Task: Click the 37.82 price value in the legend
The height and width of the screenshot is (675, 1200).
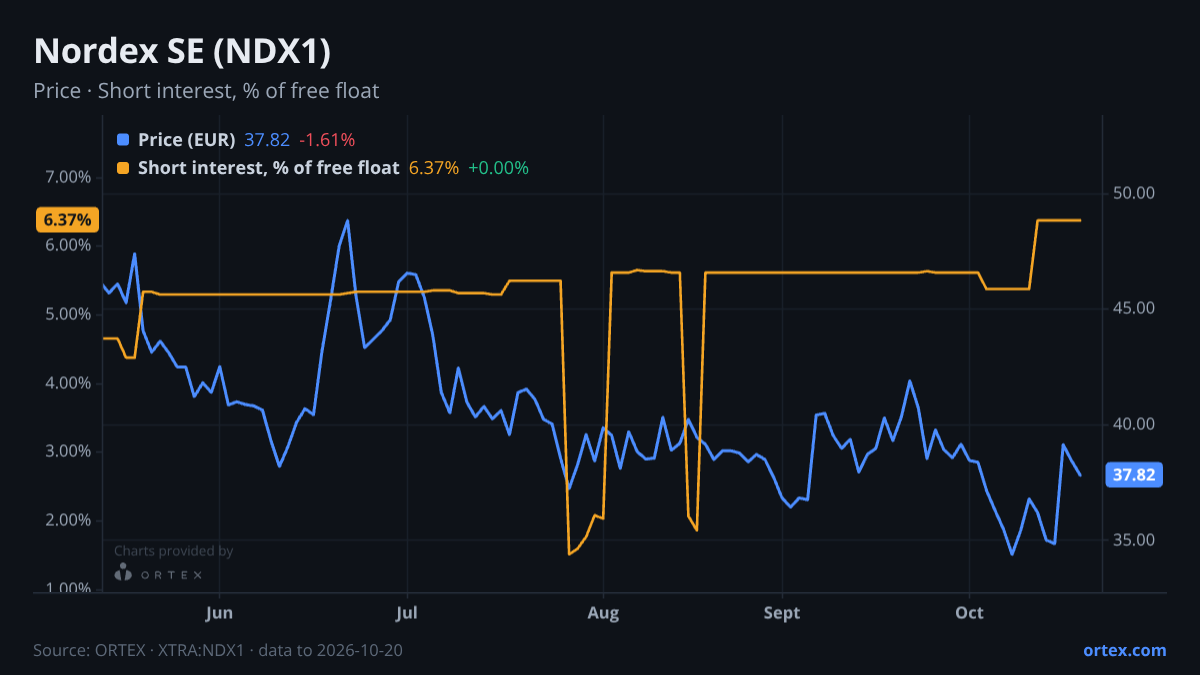Action: 267,140
